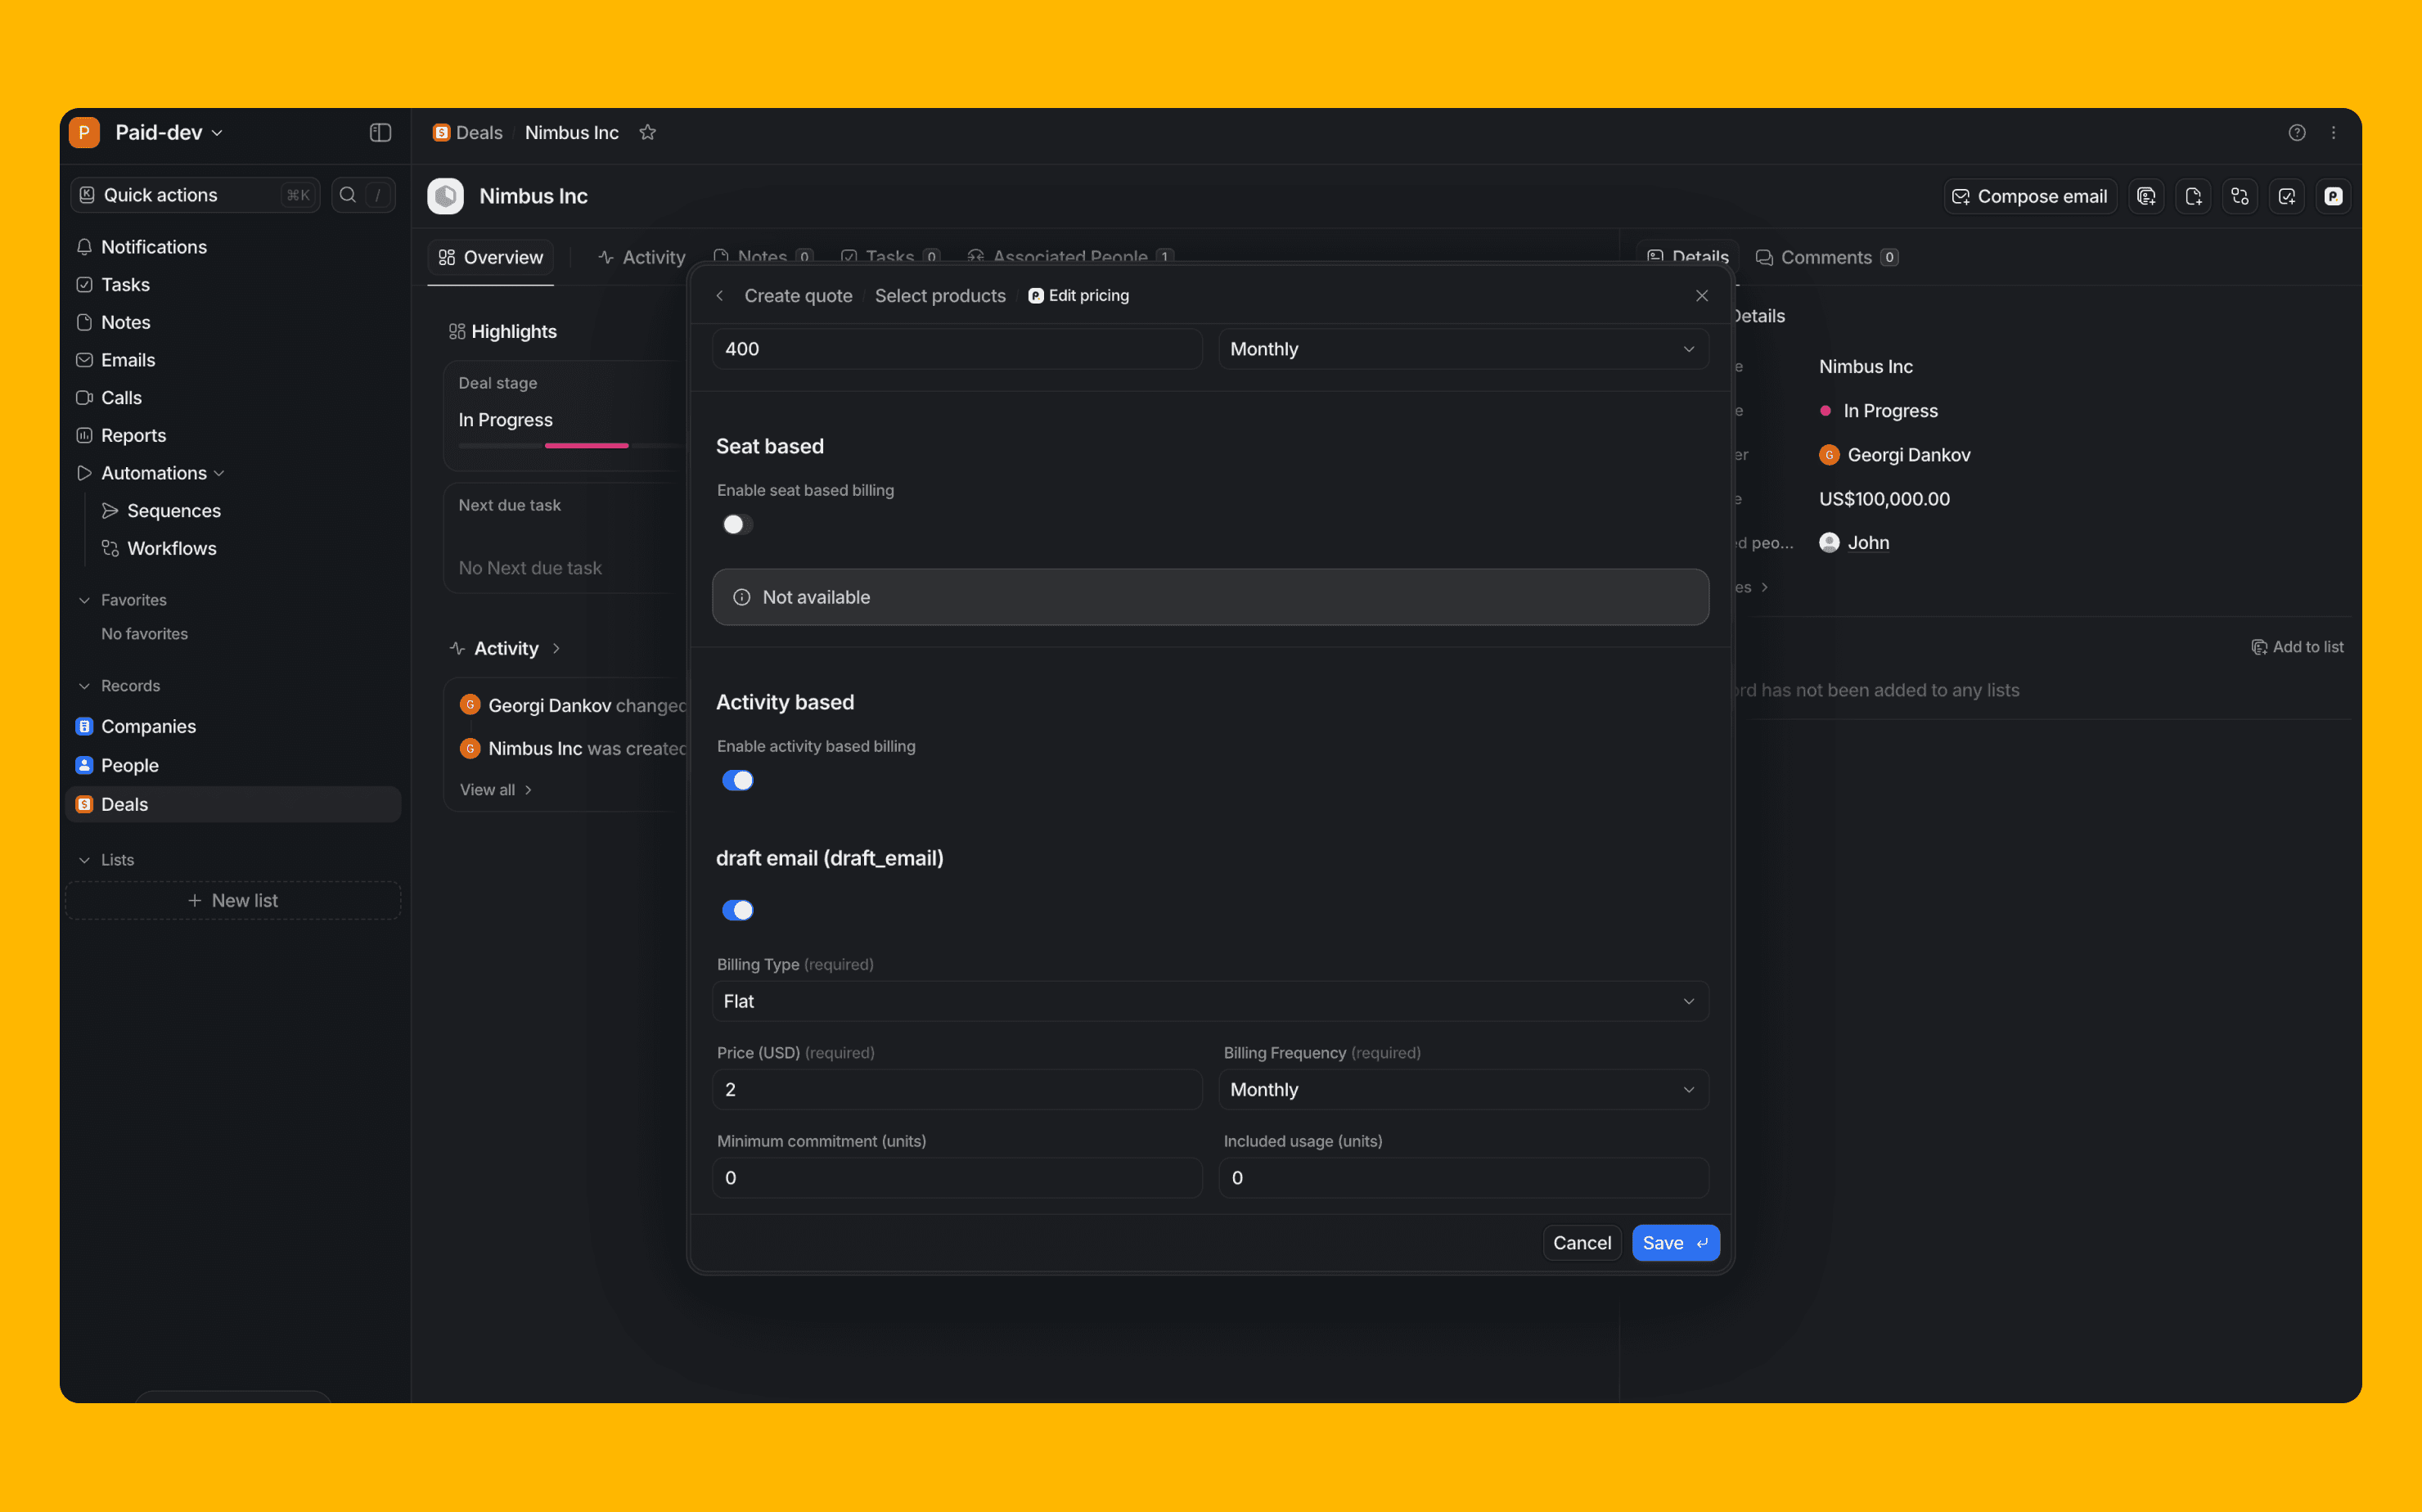Turn off the draft email toggle

(737, 910)
